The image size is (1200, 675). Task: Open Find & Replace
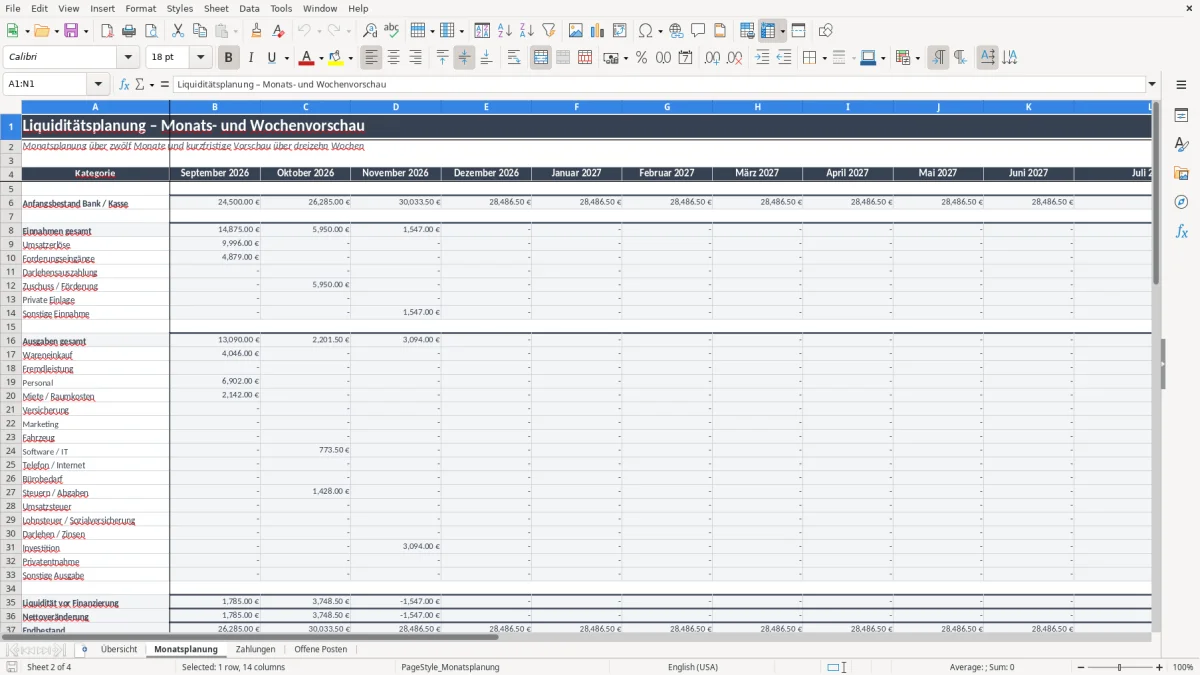coord(370,31)
